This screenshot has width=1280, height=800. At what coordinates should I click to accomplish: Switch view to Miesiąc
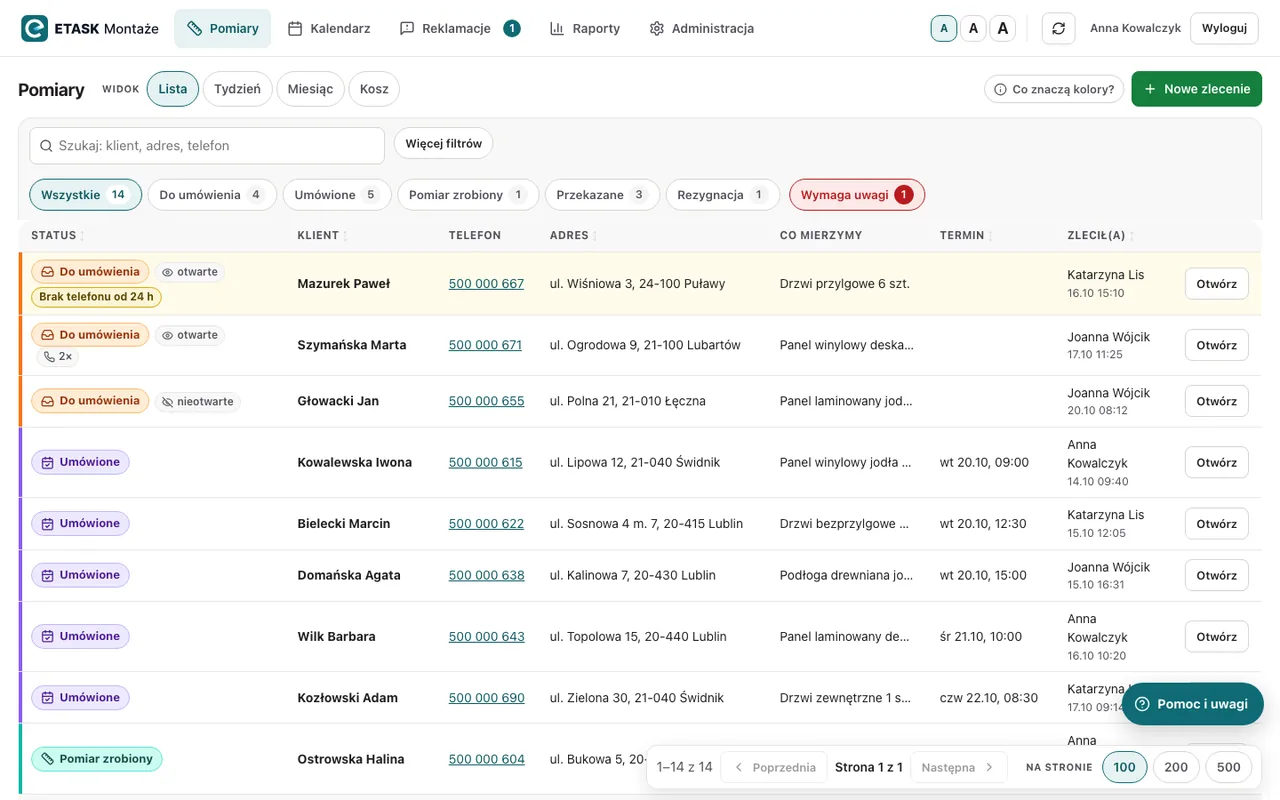310,89
